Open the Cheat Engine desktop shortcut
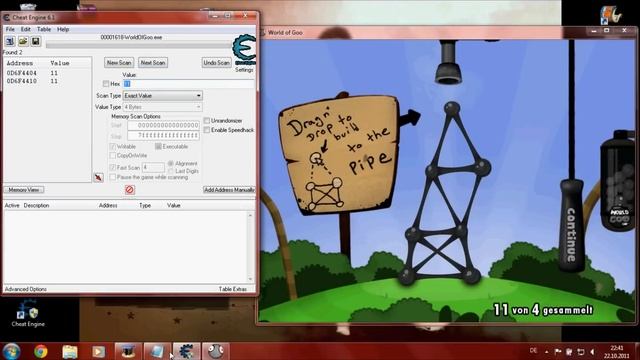Image resolution: width=640 pixels, height=360 pixels. [x=28, y=314]
